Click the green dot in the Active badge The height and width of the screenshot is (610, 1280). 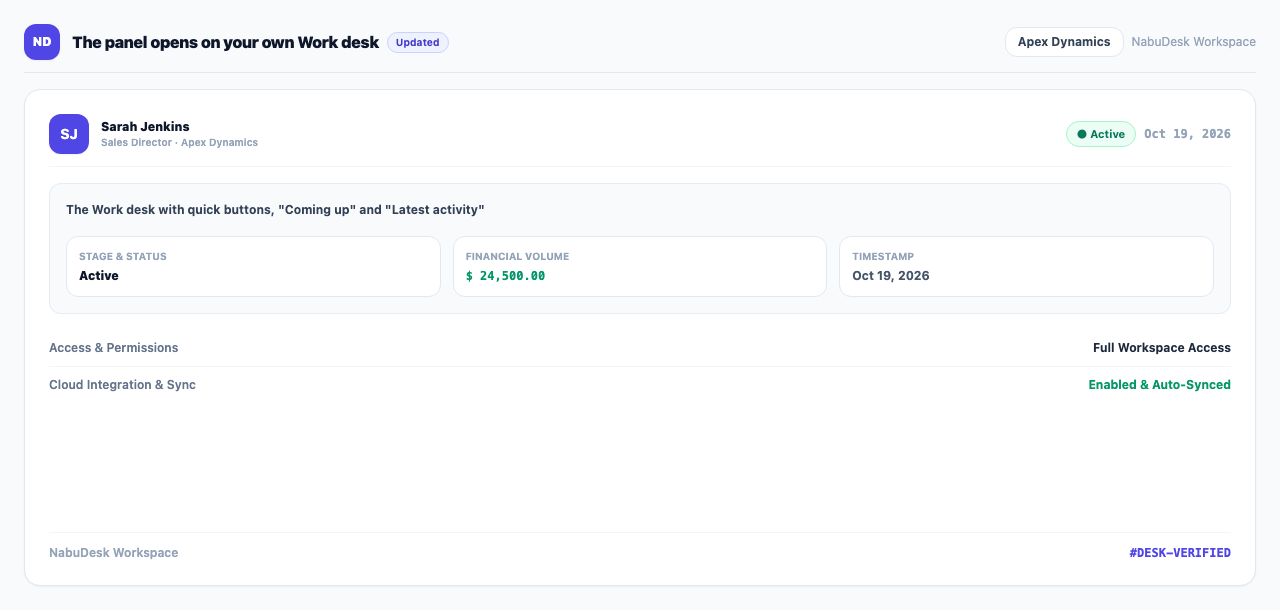(x=1082, y=134)
